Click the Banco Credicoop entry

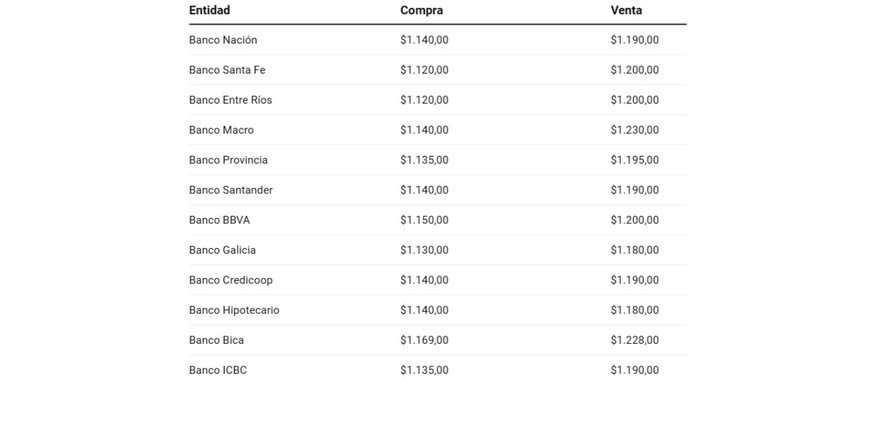click(x=230, y=280)
